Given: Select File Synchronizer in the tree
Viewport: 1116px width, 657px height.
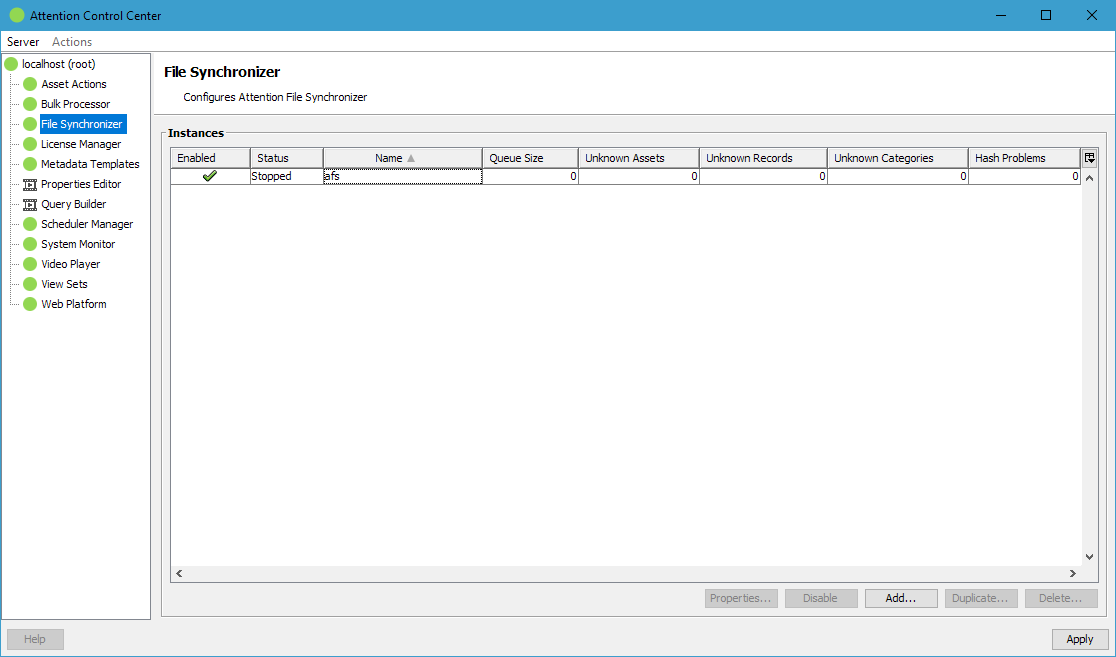Looking at the screenshot, I should tap(83, 124).
